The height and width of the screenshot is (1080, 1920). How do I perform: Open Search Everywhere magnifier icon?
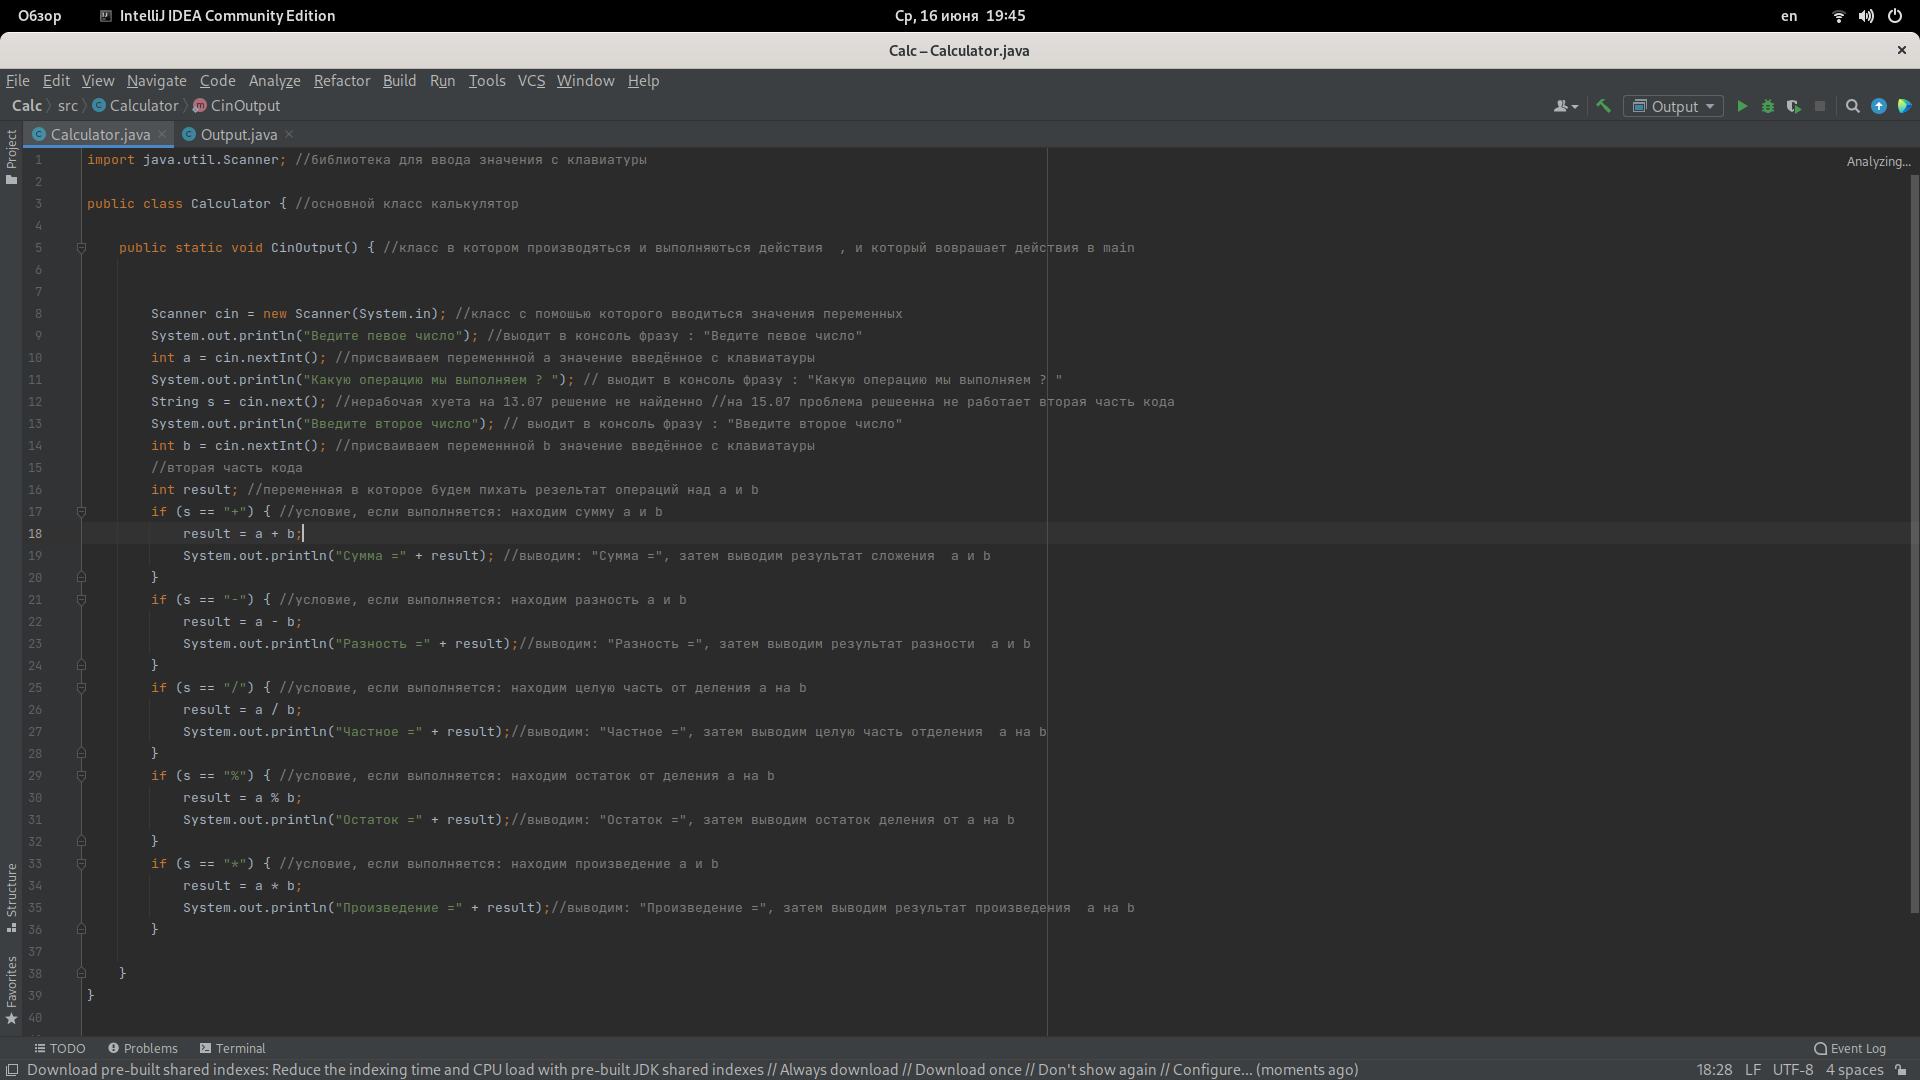(1852, 106)
